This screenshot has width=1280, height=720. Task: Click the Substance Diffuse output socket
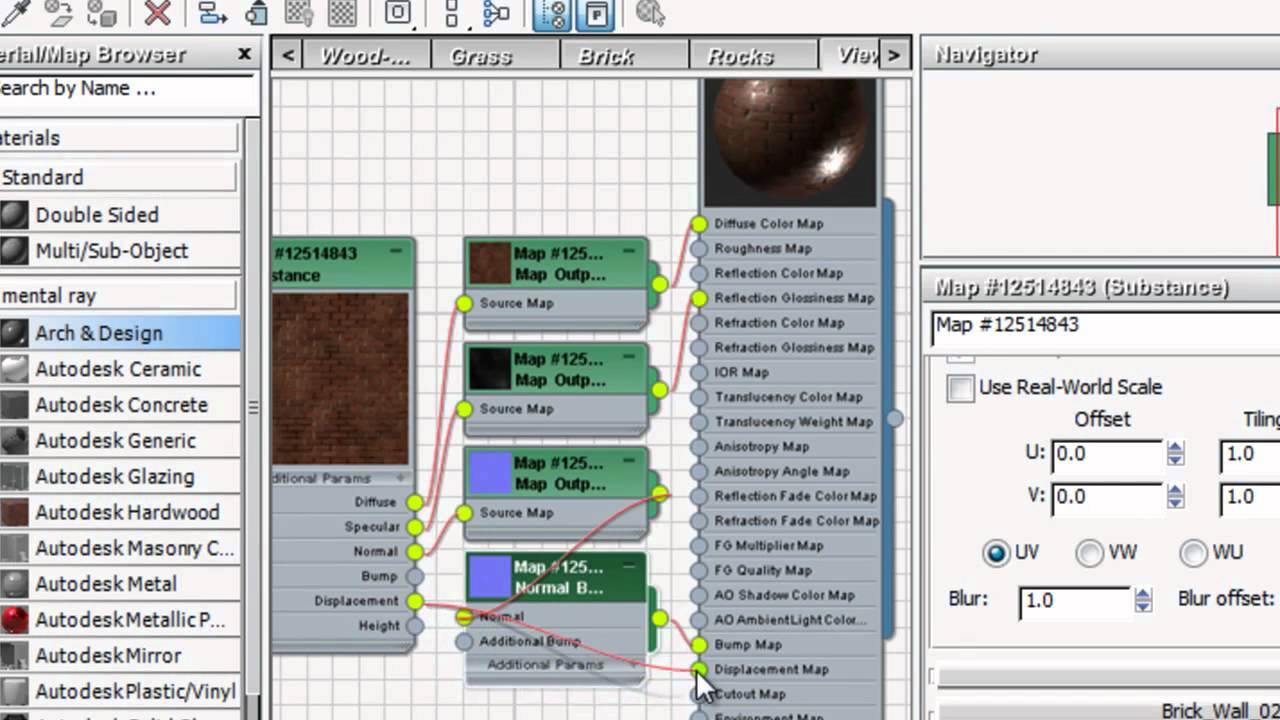point(414,502)
